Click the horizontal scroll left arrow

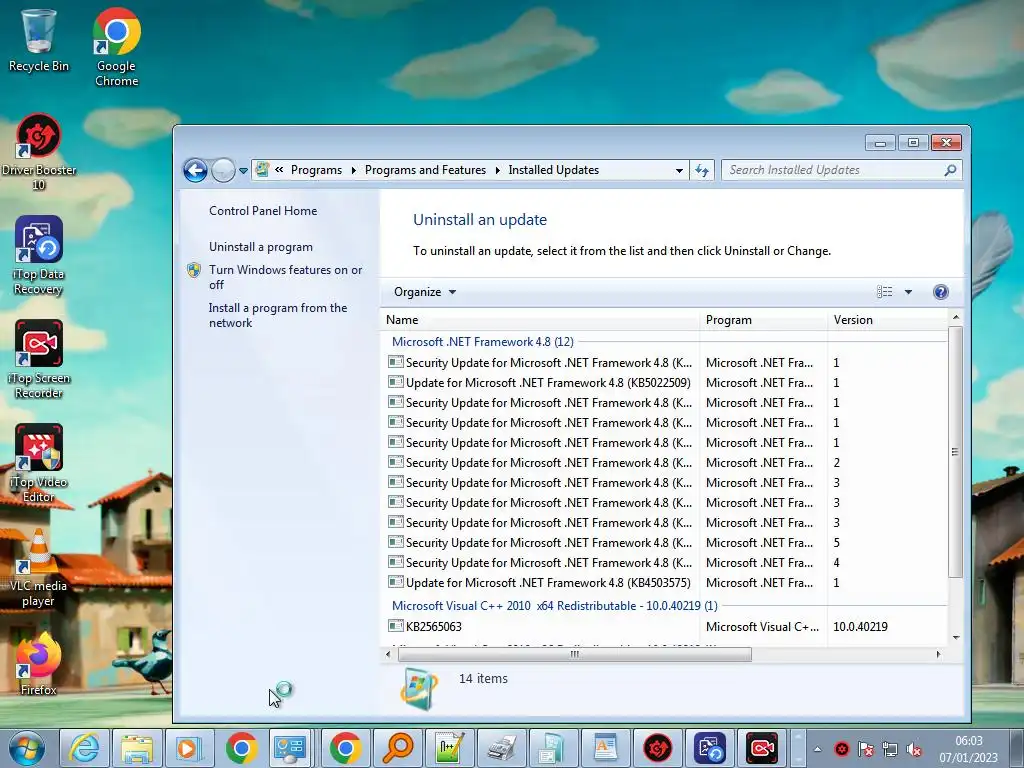coord(388,654)
